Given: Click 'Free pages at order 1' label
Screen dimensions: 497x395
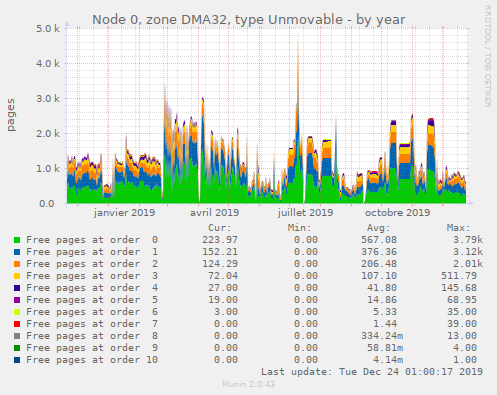Looking at the screenshot, I should [x=92, y=252].
